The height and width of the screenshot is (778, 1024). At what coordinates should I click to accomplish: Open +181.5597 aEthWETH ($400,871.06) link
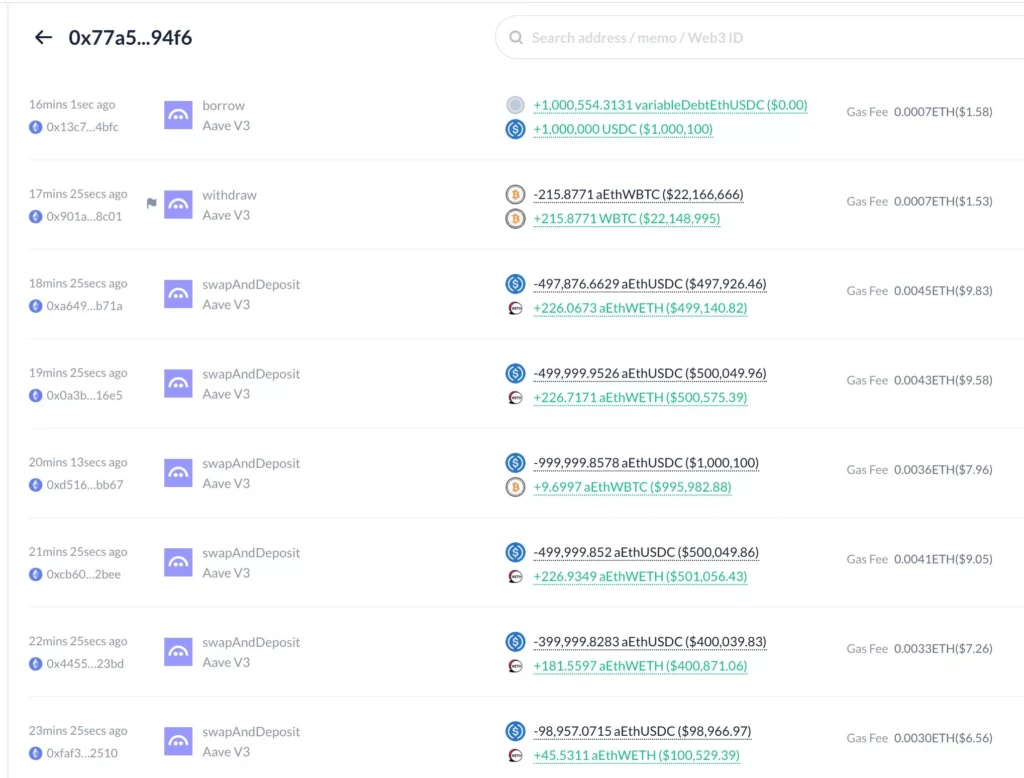pos(640,666)
